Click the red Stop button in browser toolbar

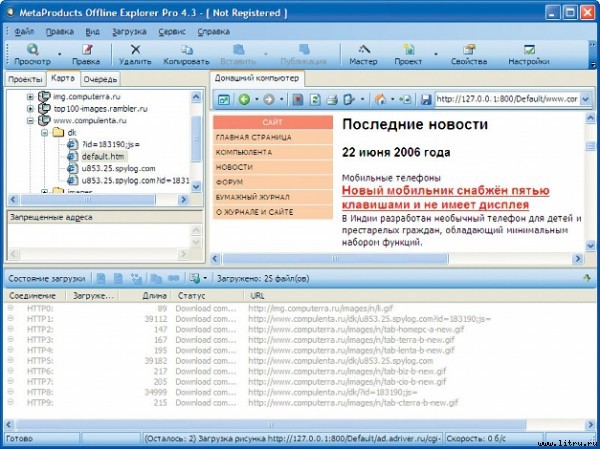tap(297, 100)
